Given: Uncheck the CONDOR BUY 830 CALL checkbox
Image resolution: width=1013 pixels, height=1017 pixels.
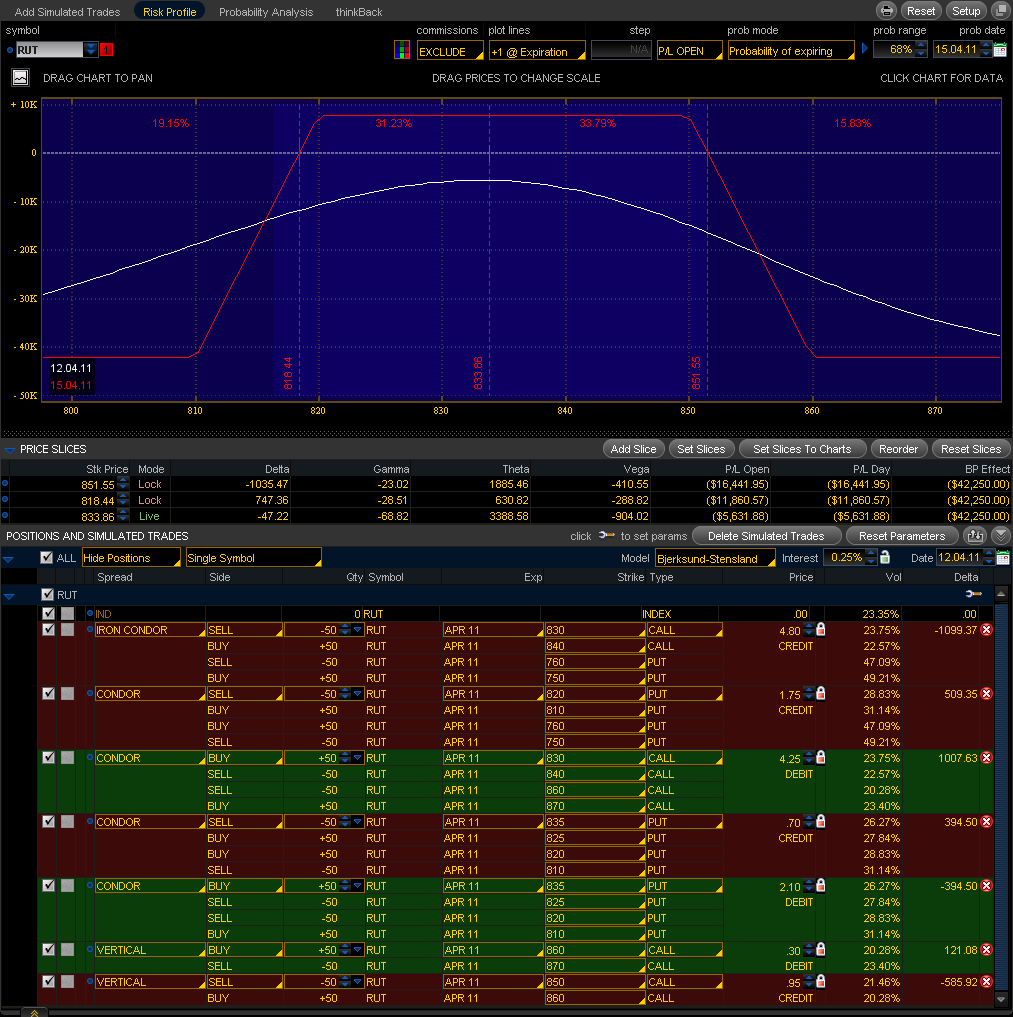Looking at the screenshot, I should pos(48,758).
